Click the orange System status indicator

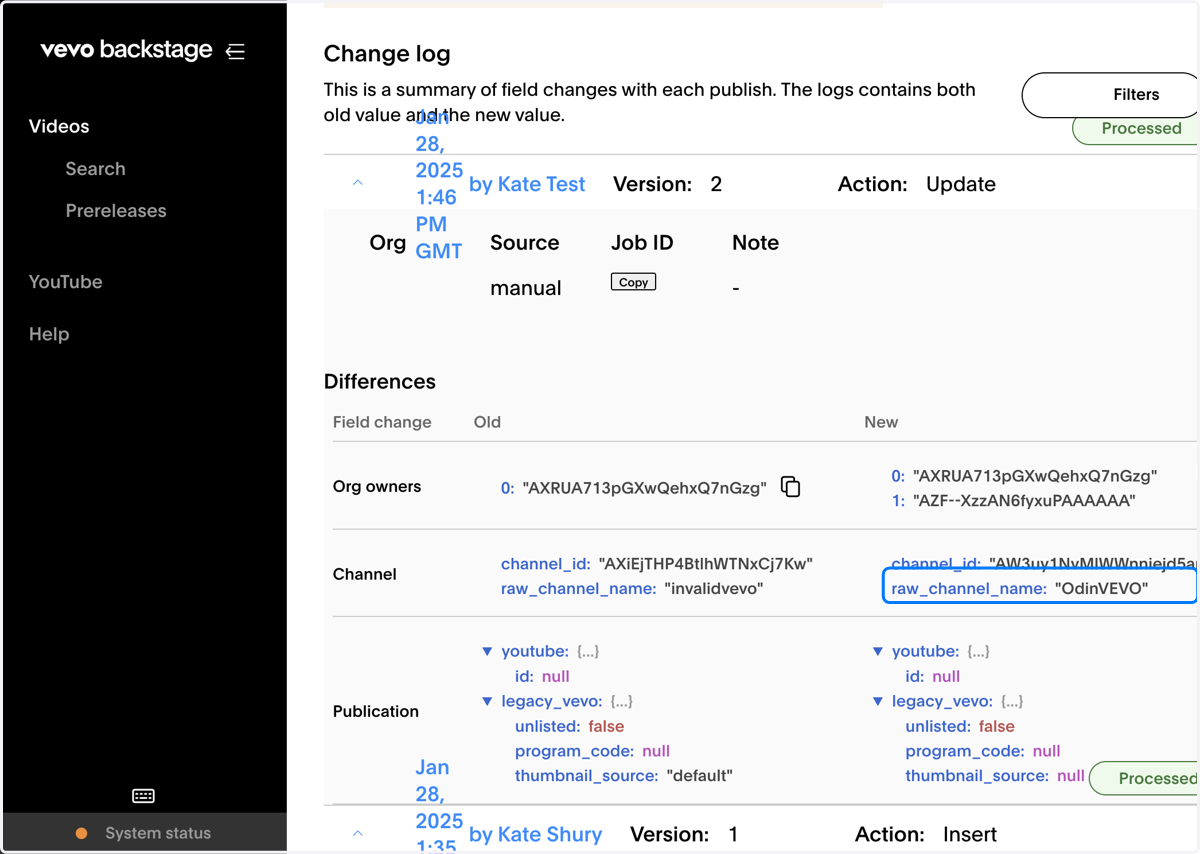tap(82, 833)
